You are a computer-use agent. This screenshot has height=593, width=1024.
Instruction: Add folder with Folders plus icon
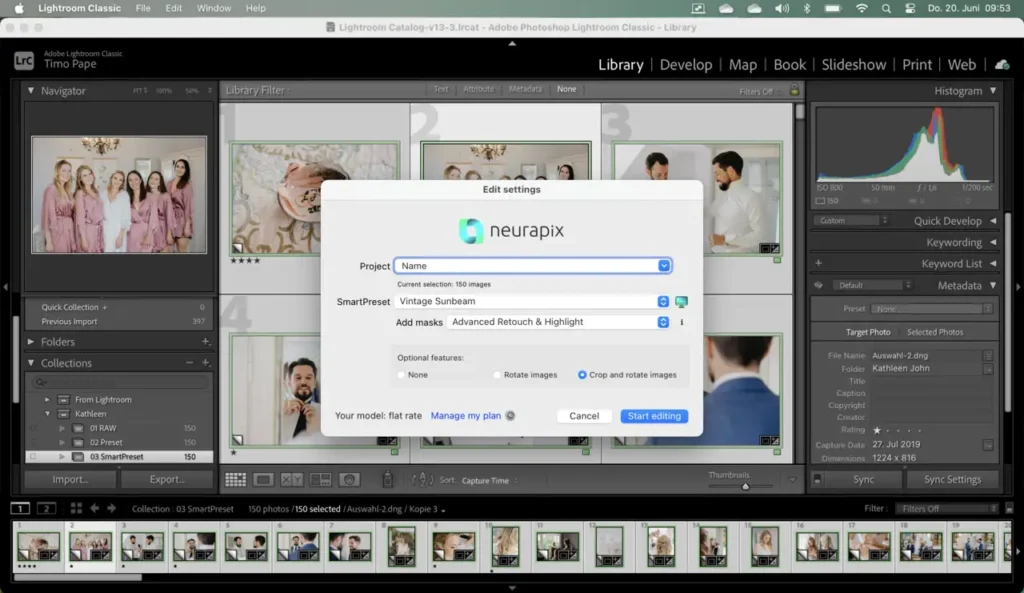(x=205, y=342)
